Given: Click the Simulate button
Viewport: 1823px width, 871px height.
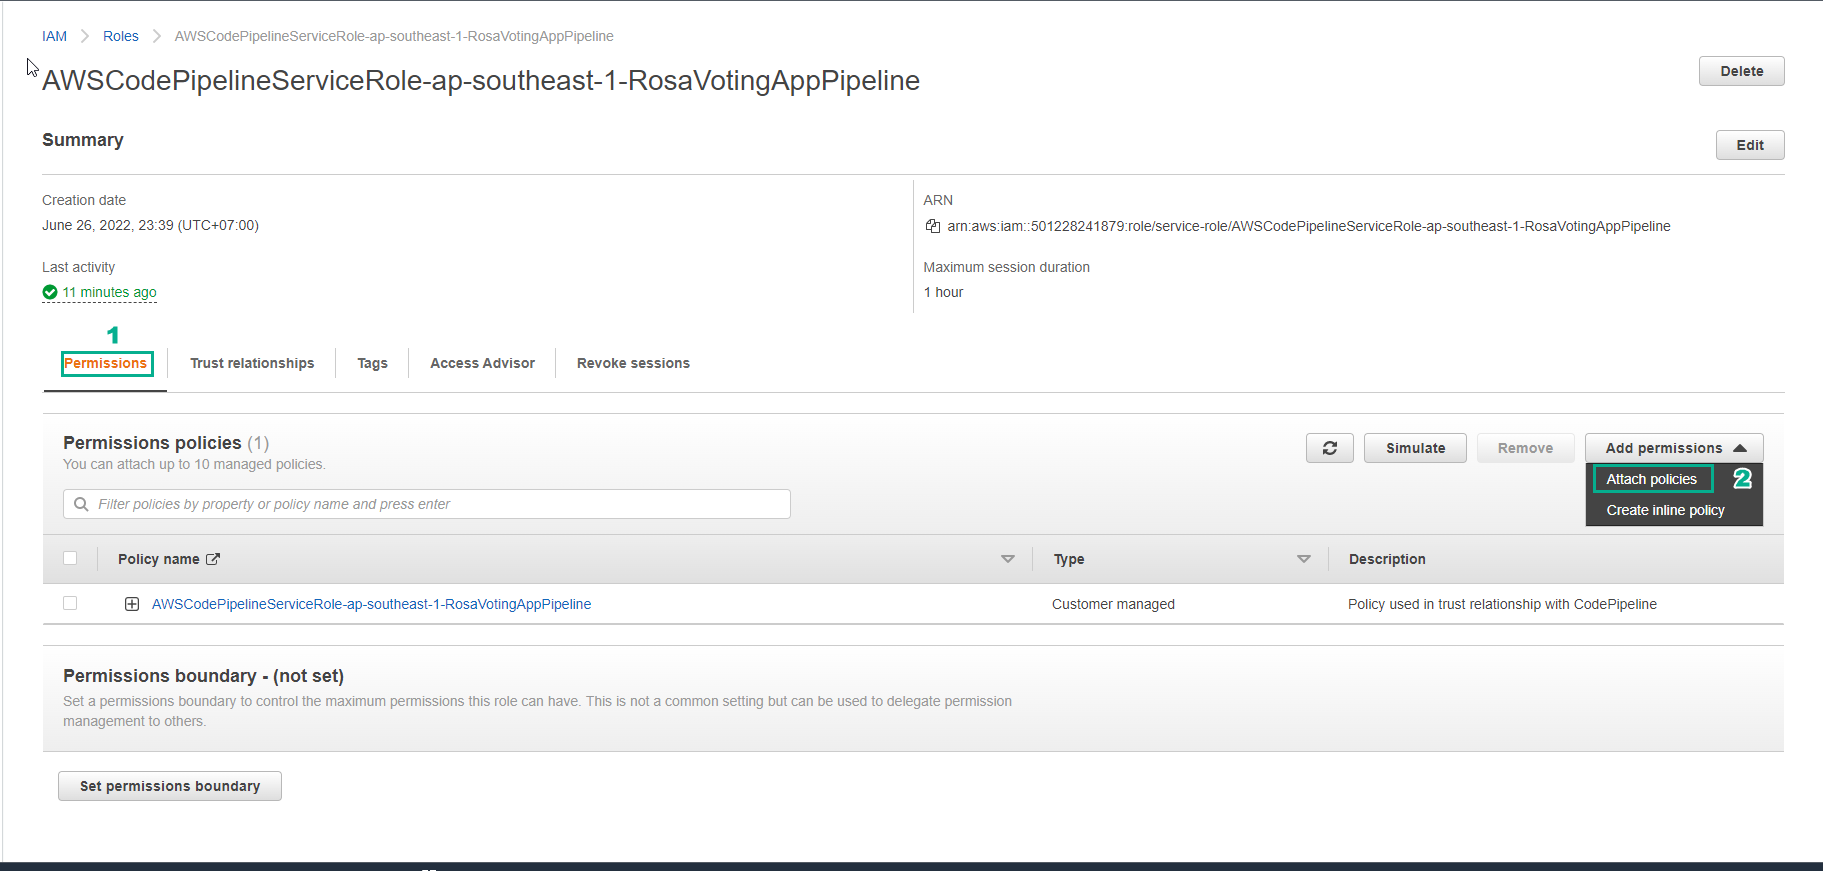Looking at the screenshot, I should (1415, 448).
